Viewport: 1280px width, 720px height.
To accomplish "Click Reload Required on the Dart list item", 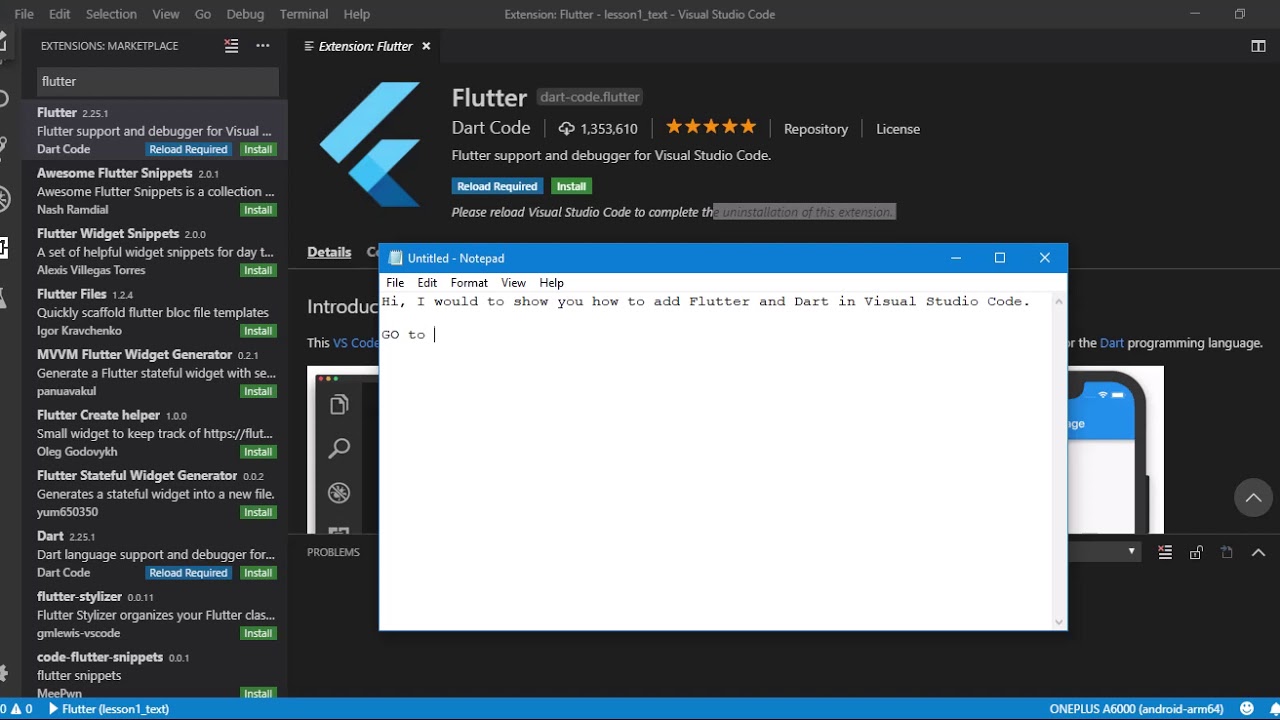I will pyautogui.click(x=188, y=573).
